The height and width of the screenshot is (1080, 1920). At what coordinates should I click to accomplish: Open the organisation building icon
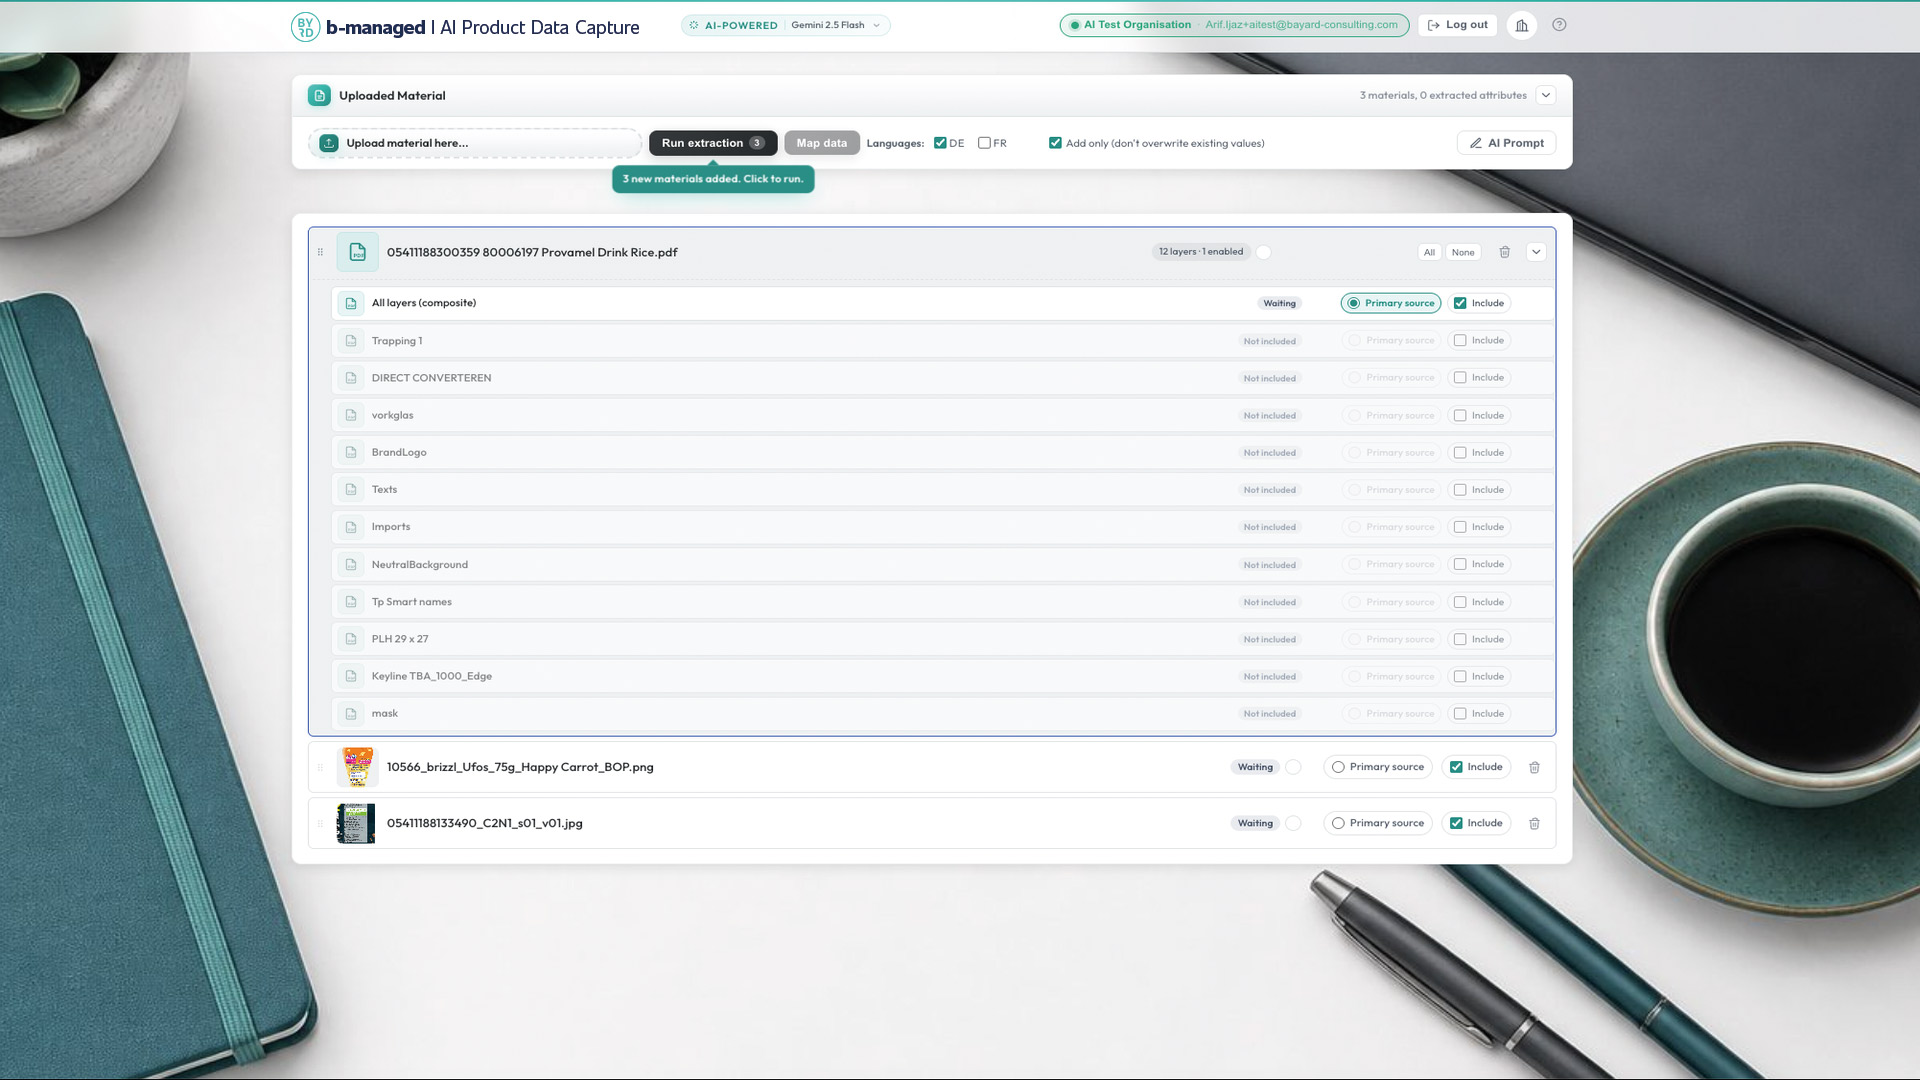pyautogui.click(x=1522, y=25)
